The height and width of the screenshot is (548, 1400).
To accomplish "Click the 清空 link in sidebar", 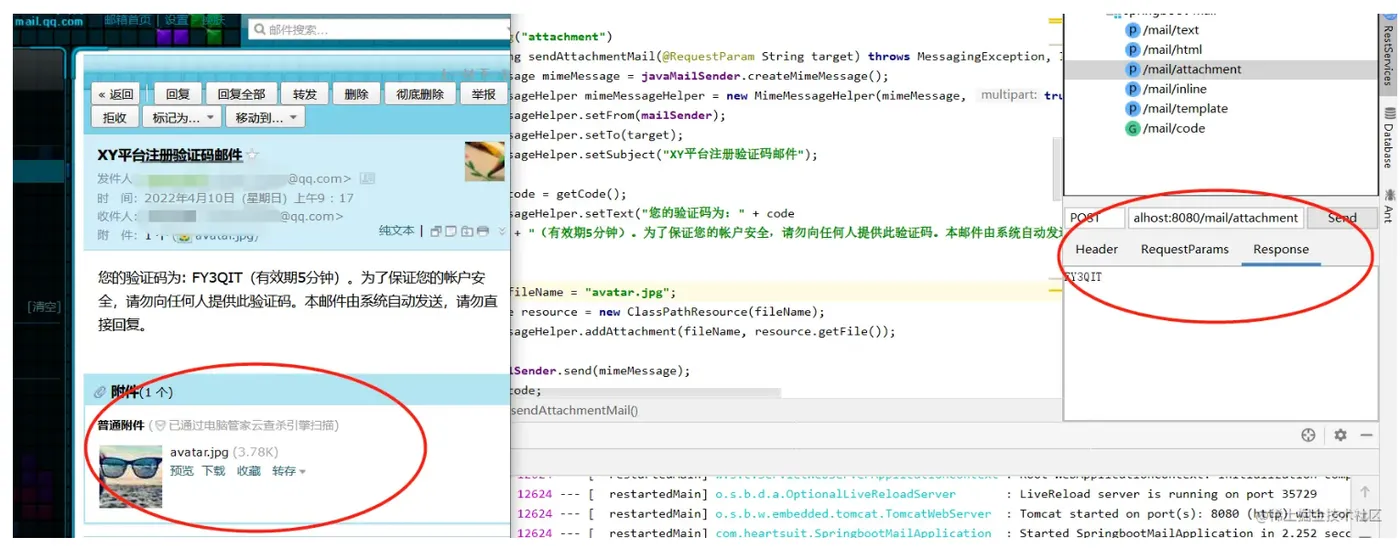I will pos(44,307).
